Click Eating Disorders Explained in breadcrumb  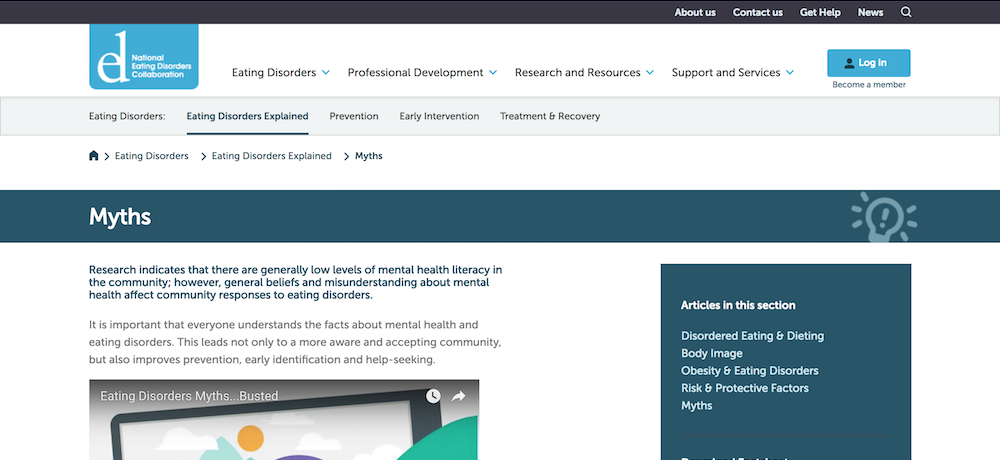271,156
